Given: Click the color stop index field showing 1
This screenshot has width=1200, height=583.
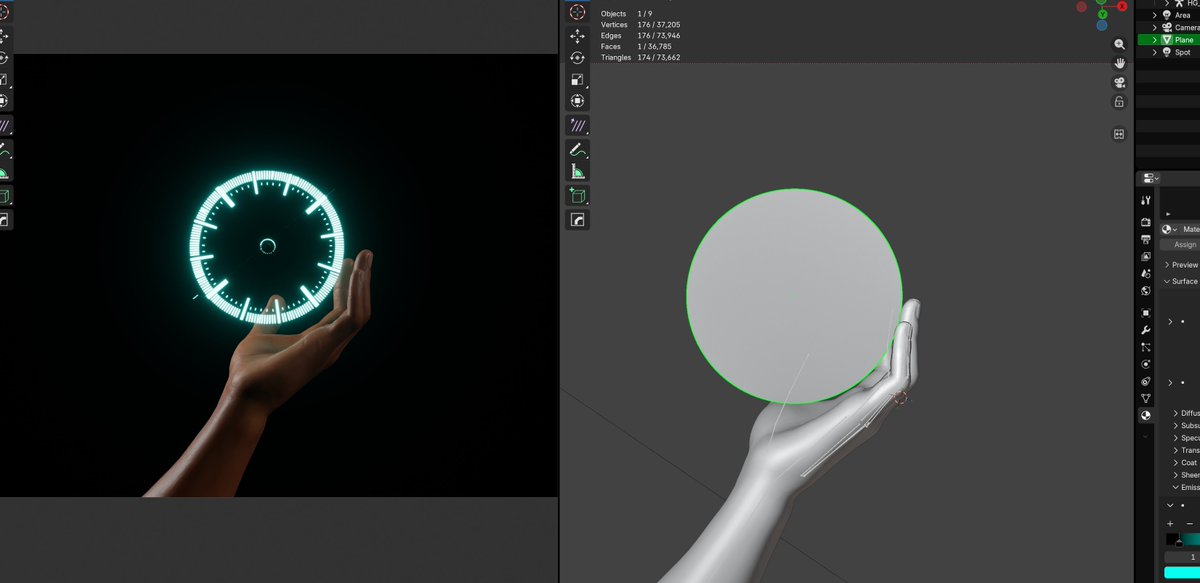Looking at the screenshot, I should 1182,557.
